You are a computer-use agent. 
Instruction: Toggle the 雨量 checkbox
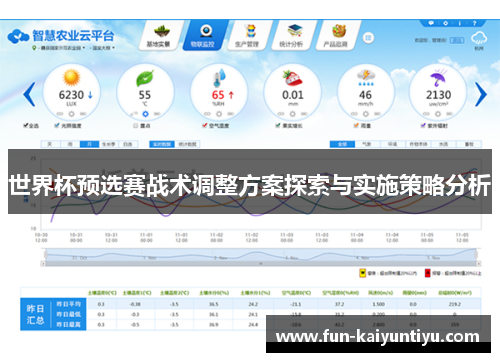tap(356, 125)
